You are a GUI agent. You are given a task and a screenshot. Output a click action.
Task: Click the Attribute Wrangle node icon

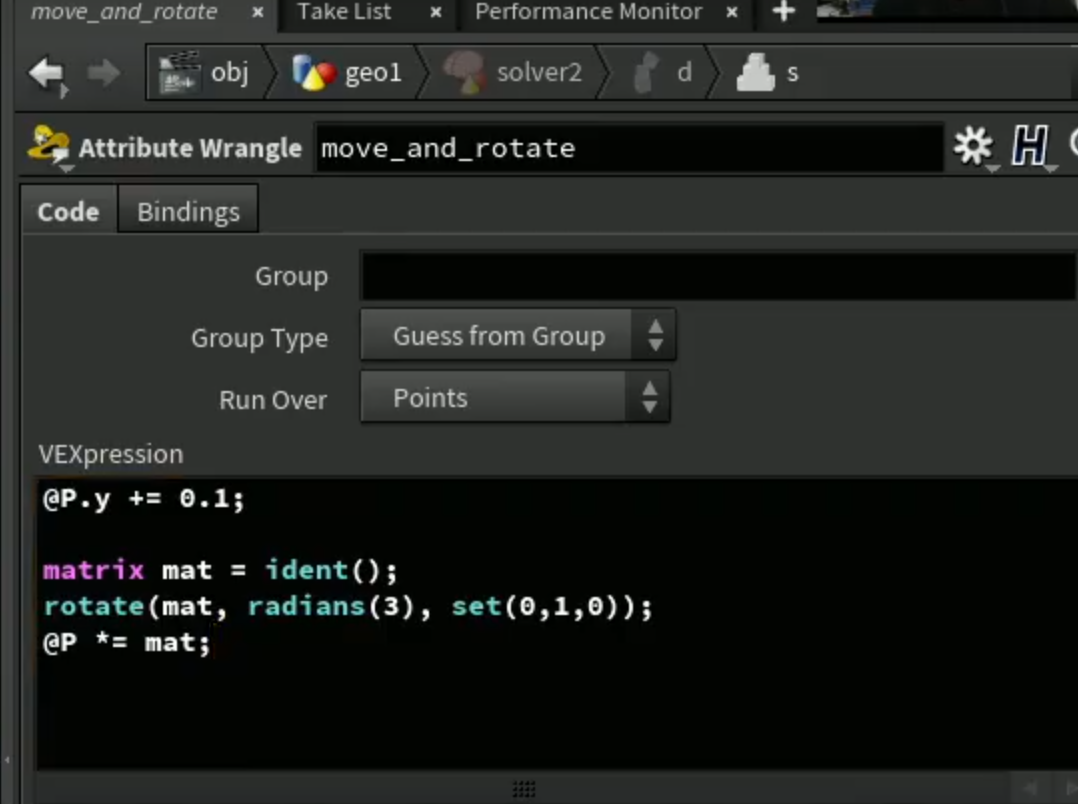pos(48,145)
